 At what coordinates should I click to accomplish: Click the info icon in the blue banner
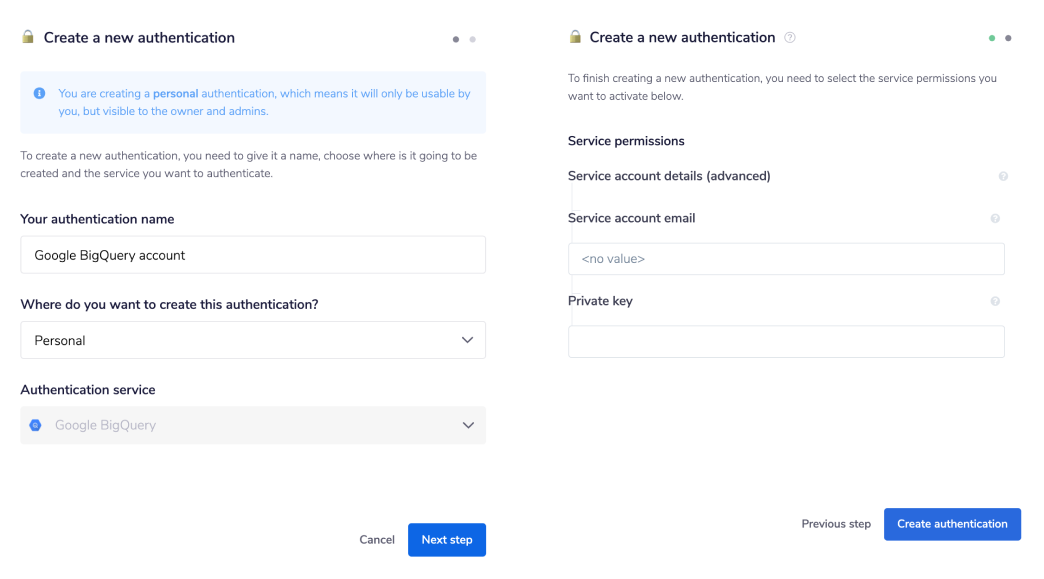[39, 92]
